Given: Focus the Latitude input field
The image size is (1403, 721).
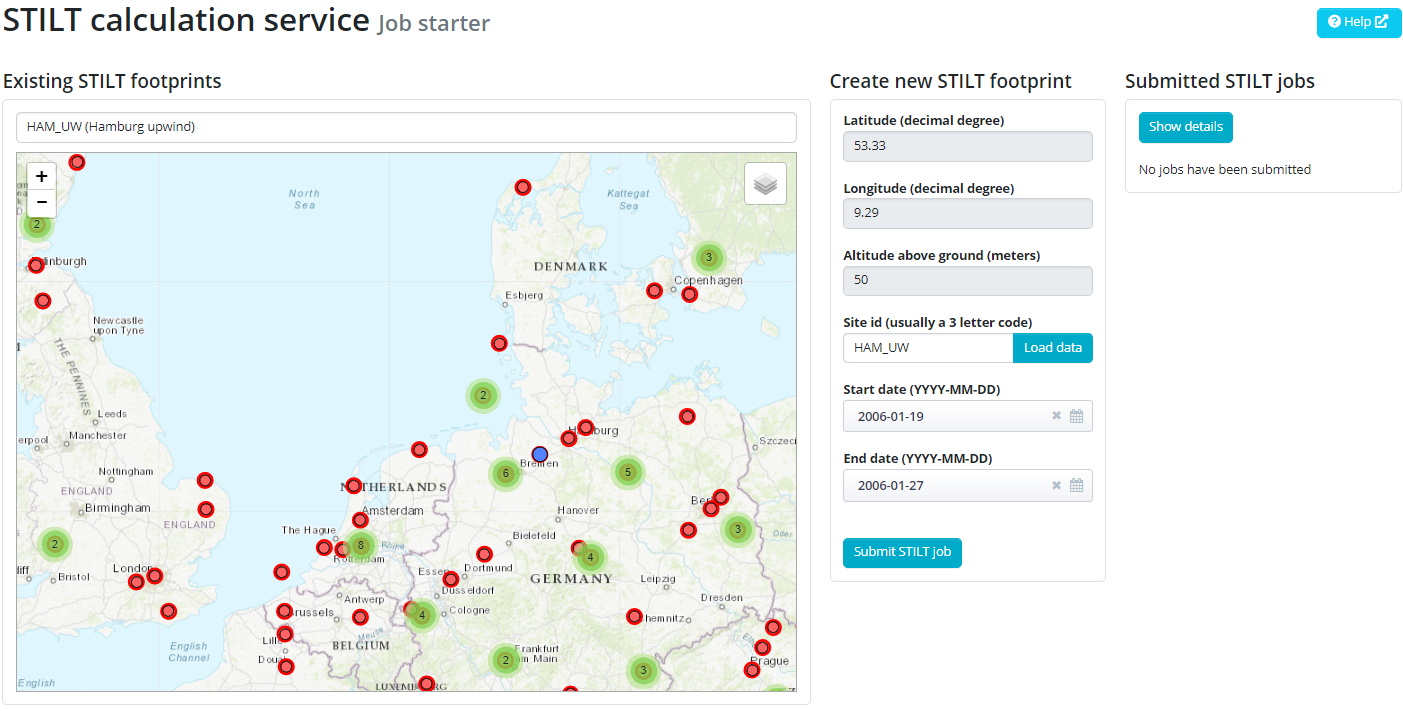Looking at the screenshot, I should (x=967, y=146).
